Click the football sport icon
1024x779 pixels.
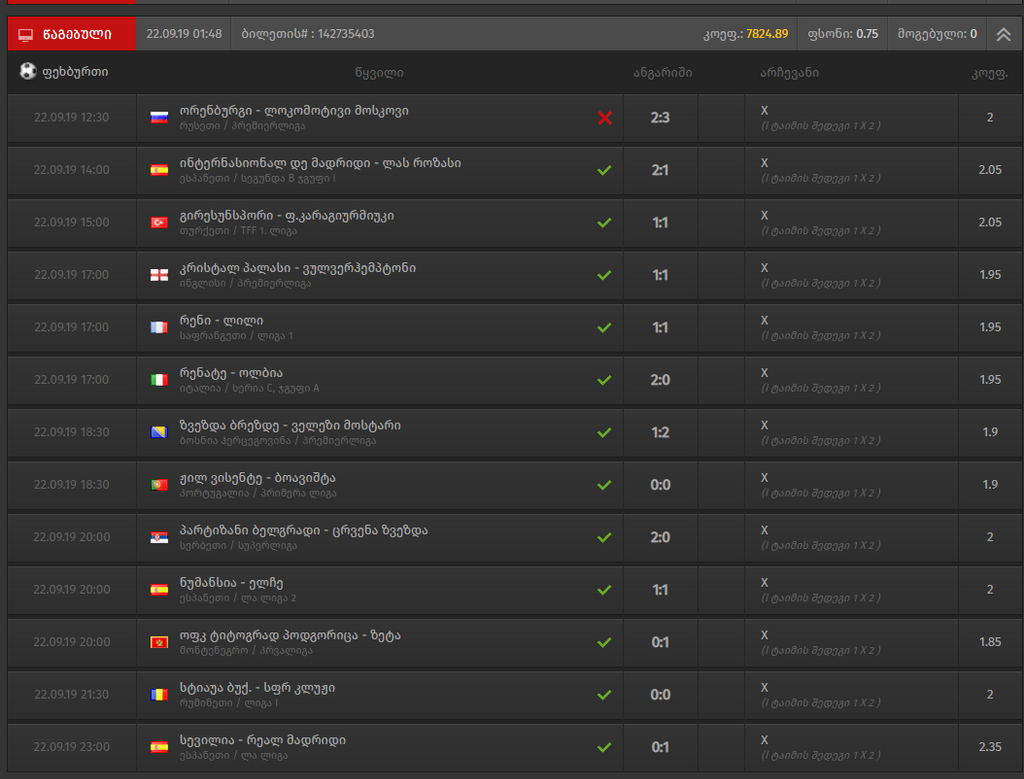coord(28,71)
